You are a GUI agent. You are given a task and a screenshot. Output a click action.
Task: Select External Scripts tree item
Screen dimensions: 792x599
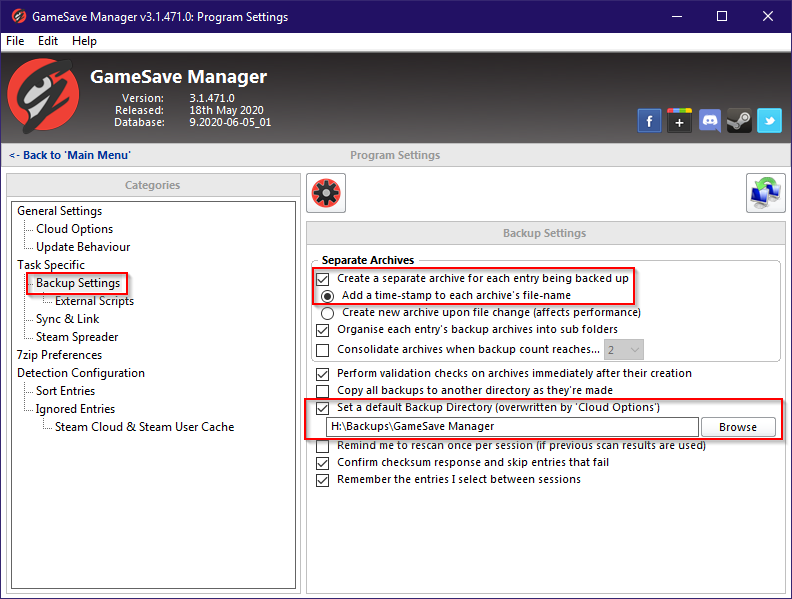(x=94, y=301)
